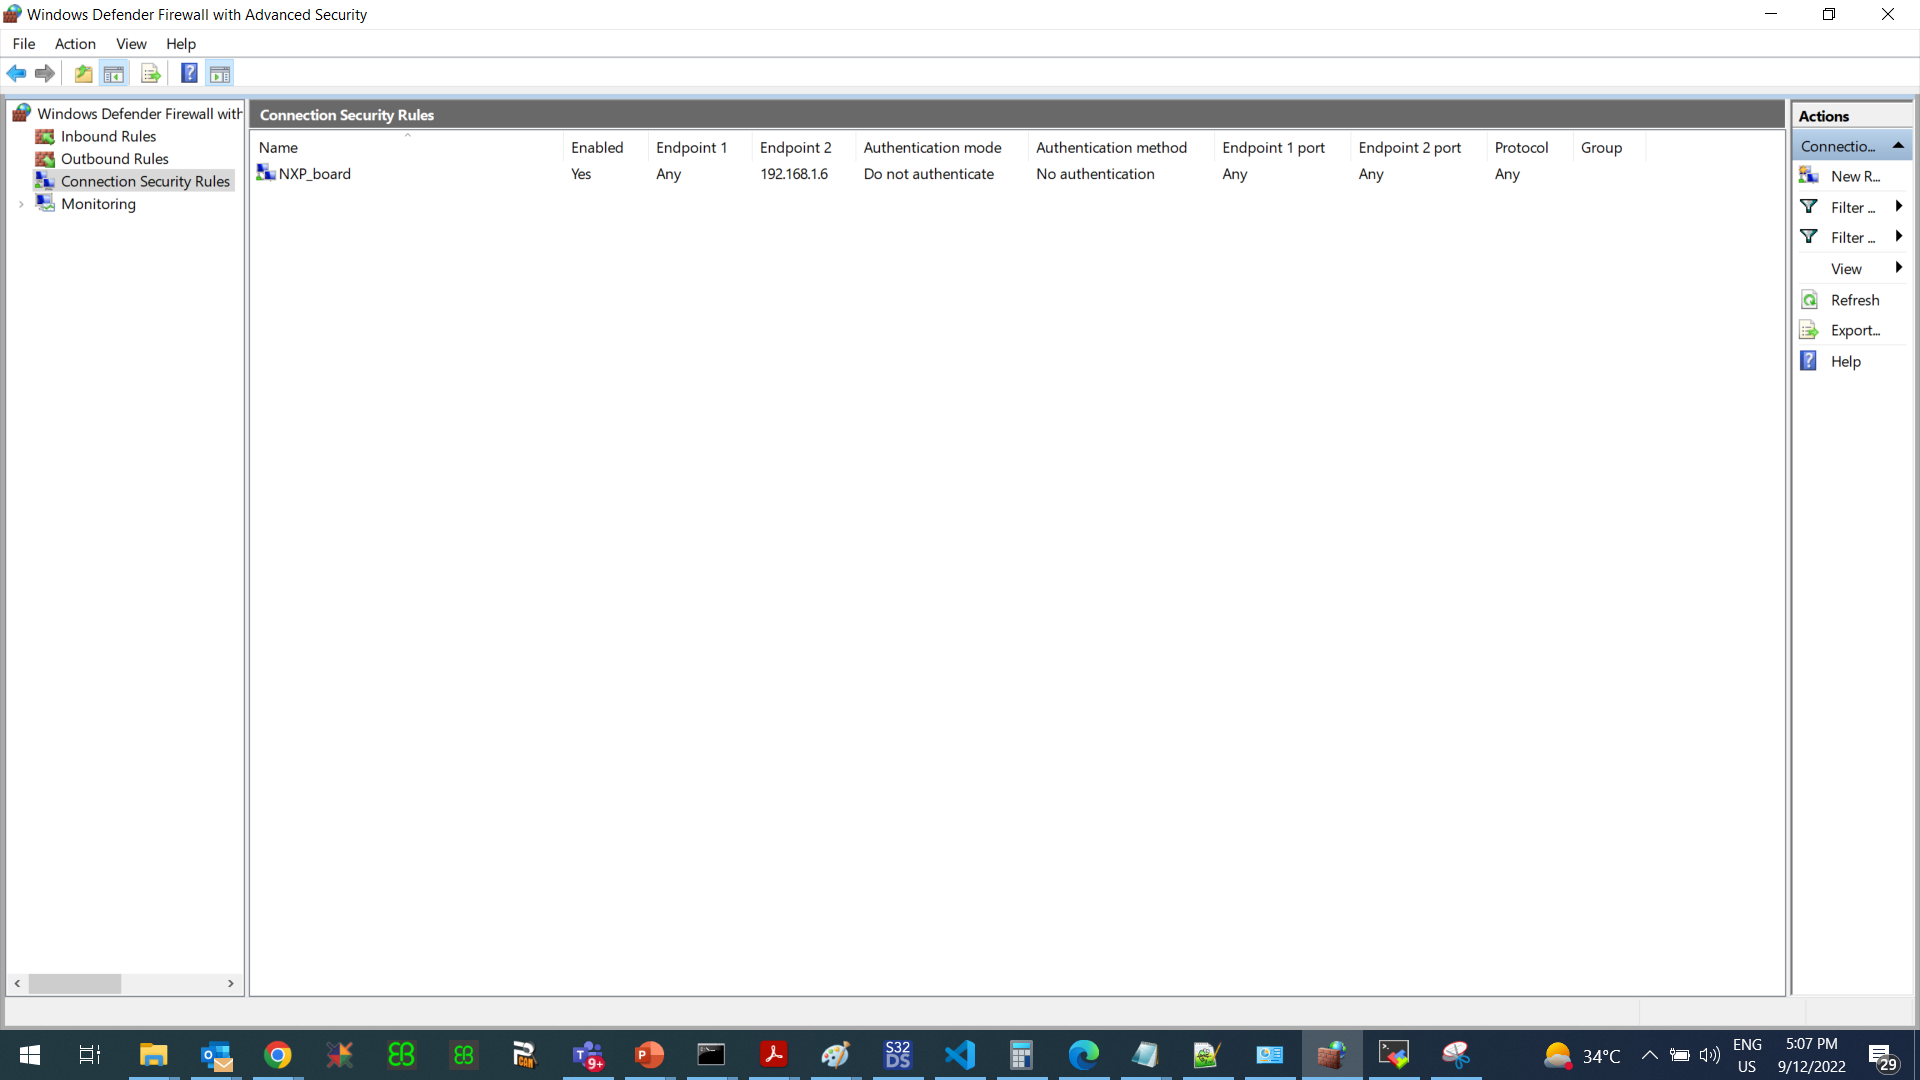Expand the Monitoring tree node
1920x1080 pixels.
(21, 204)
